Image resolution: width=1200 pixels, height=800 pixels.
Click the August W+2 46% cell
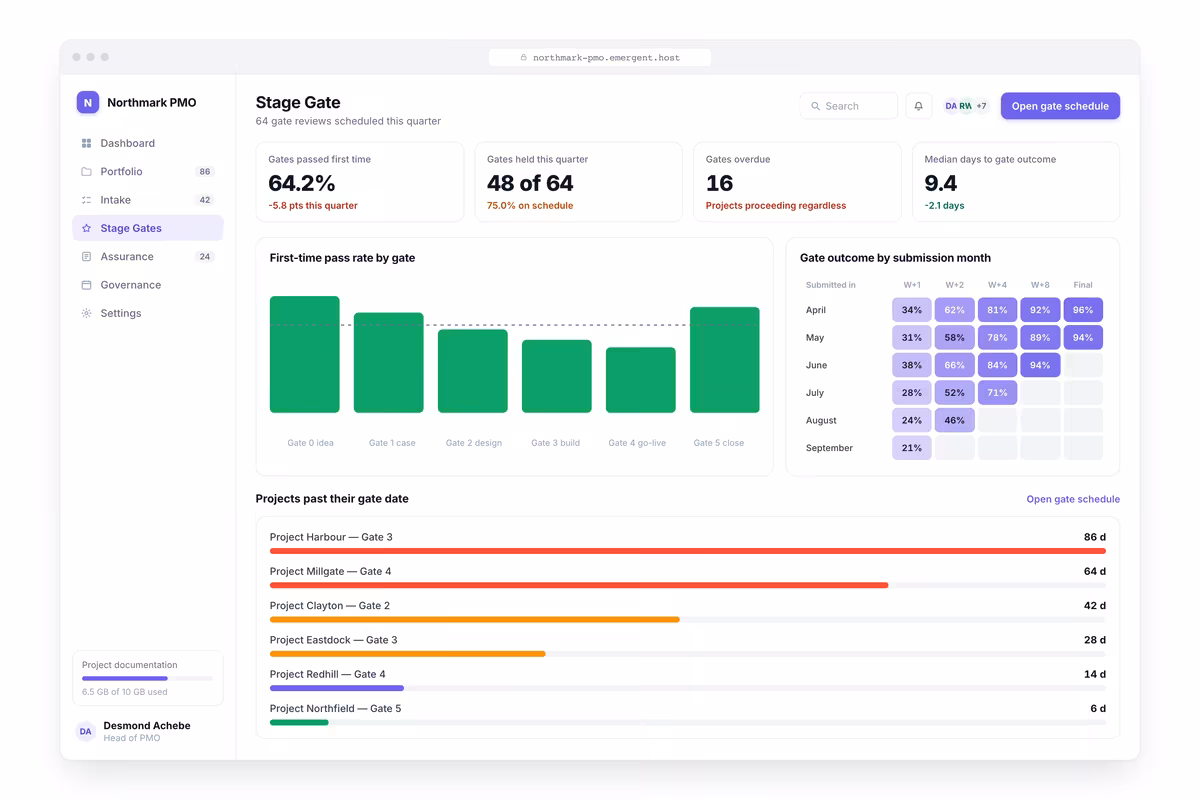pyautogui.click(x=955, y=420)
